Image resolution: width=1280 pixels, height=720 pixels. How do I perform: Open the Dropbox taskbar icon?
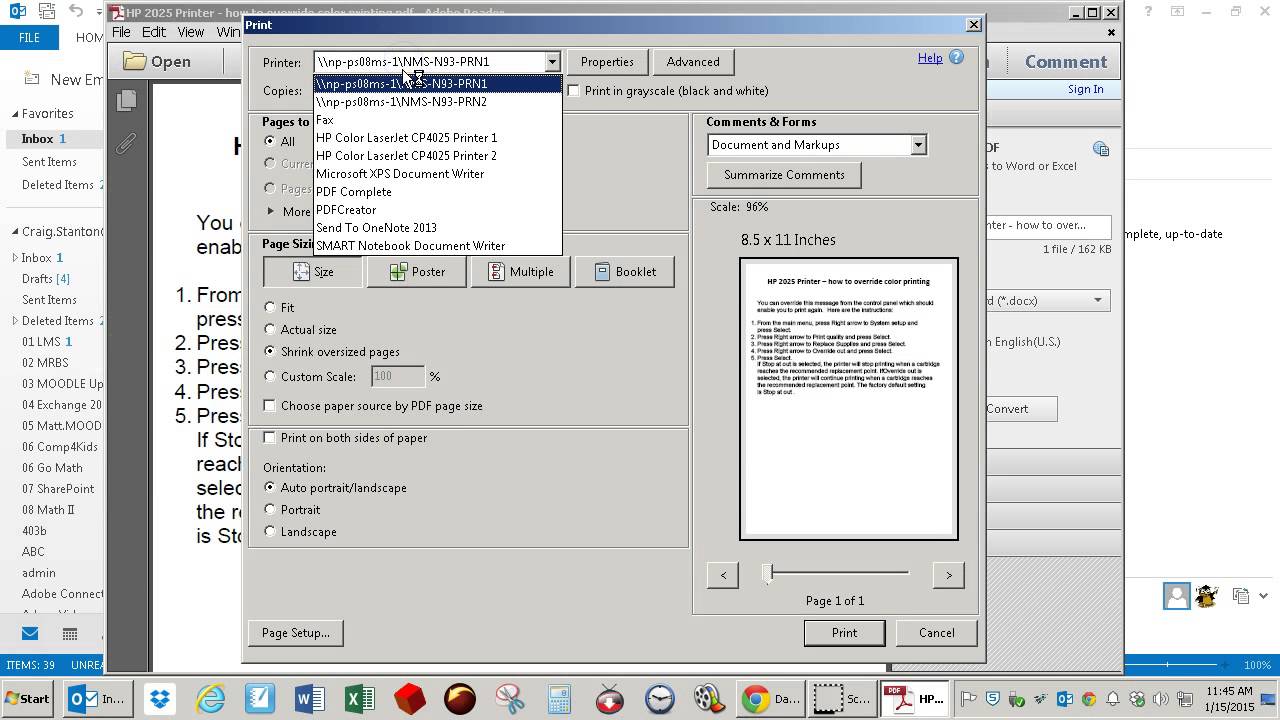click(x=160, y=699)
